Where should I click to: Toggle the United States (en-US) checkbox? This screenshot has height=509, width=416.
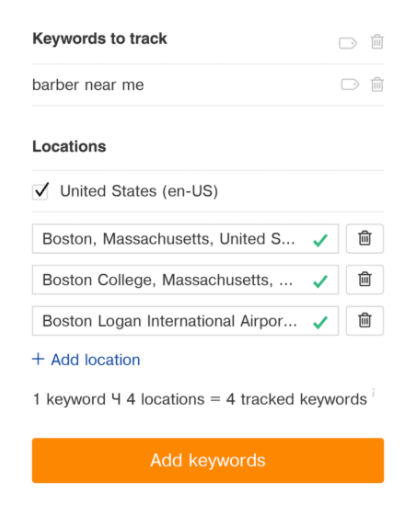pos(40,191)
